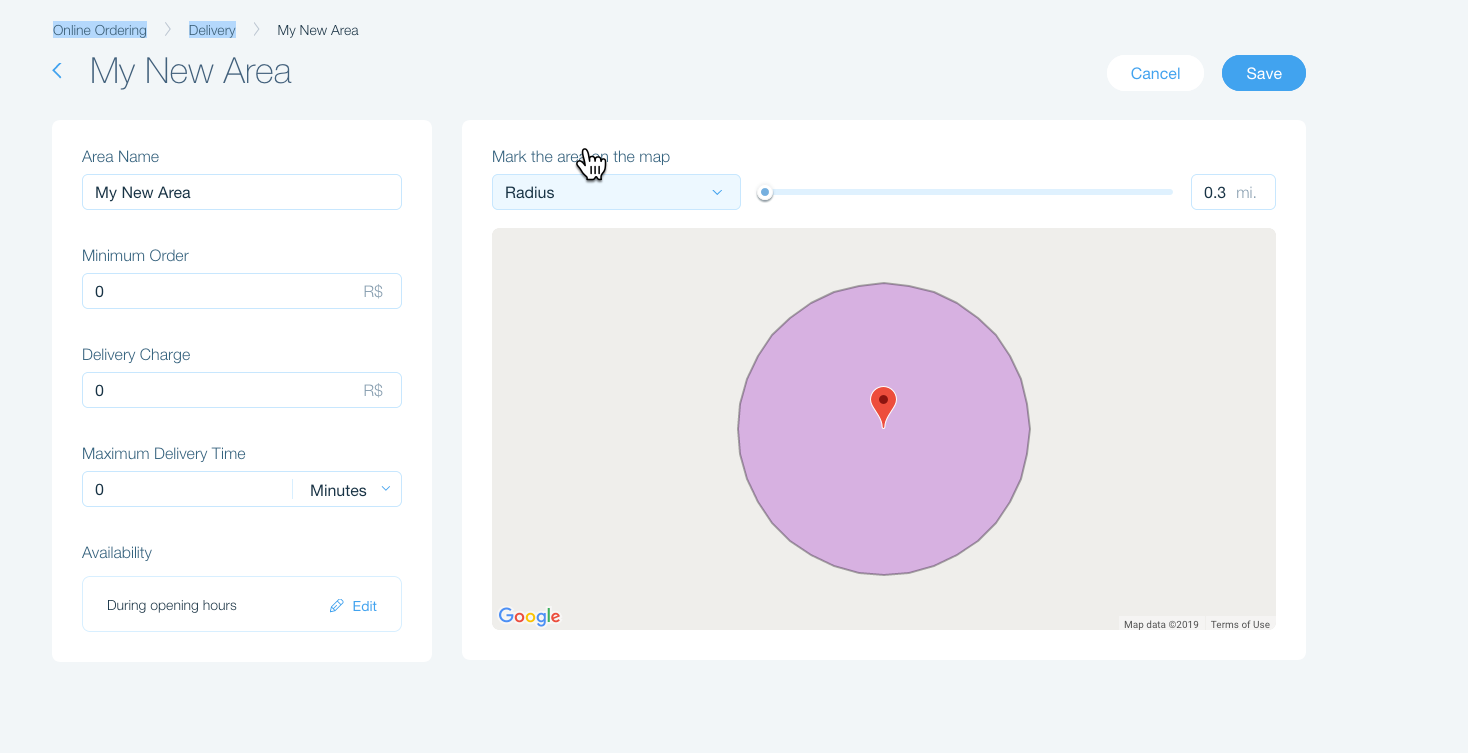
Task: Click the back arrow beside My New Area
Action: click(57, 71)
